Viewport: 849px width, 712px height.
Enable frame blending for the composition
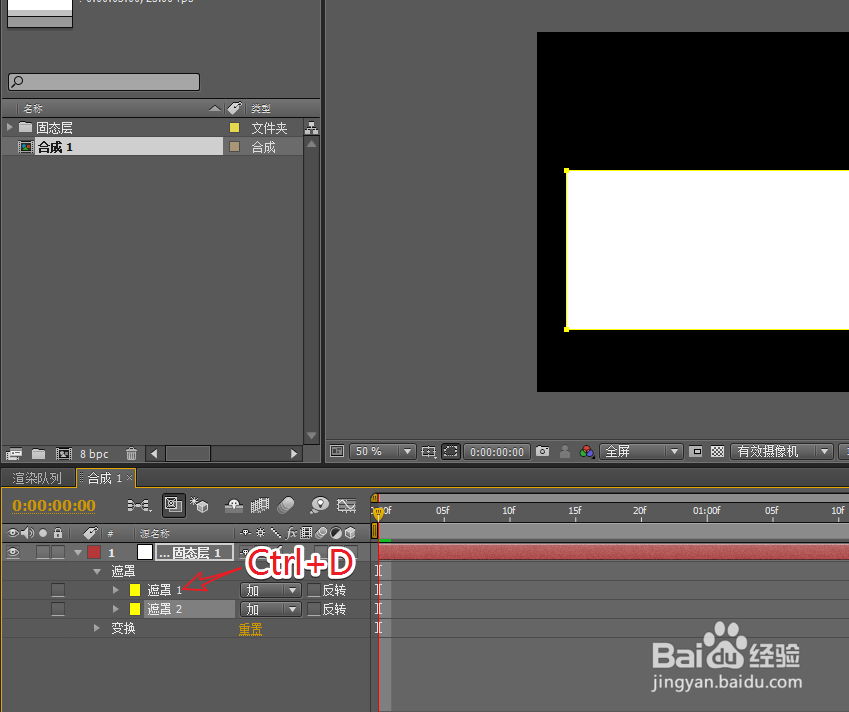pos(260,506)
